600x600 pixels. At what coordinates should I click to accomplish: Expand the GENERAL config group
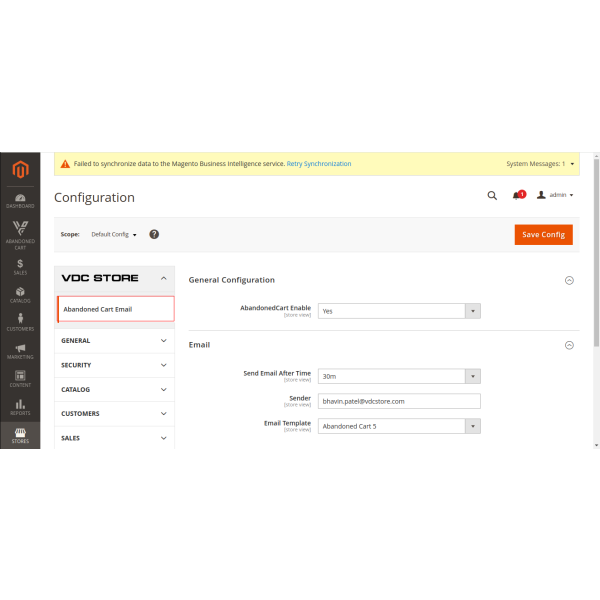point(114,341)
